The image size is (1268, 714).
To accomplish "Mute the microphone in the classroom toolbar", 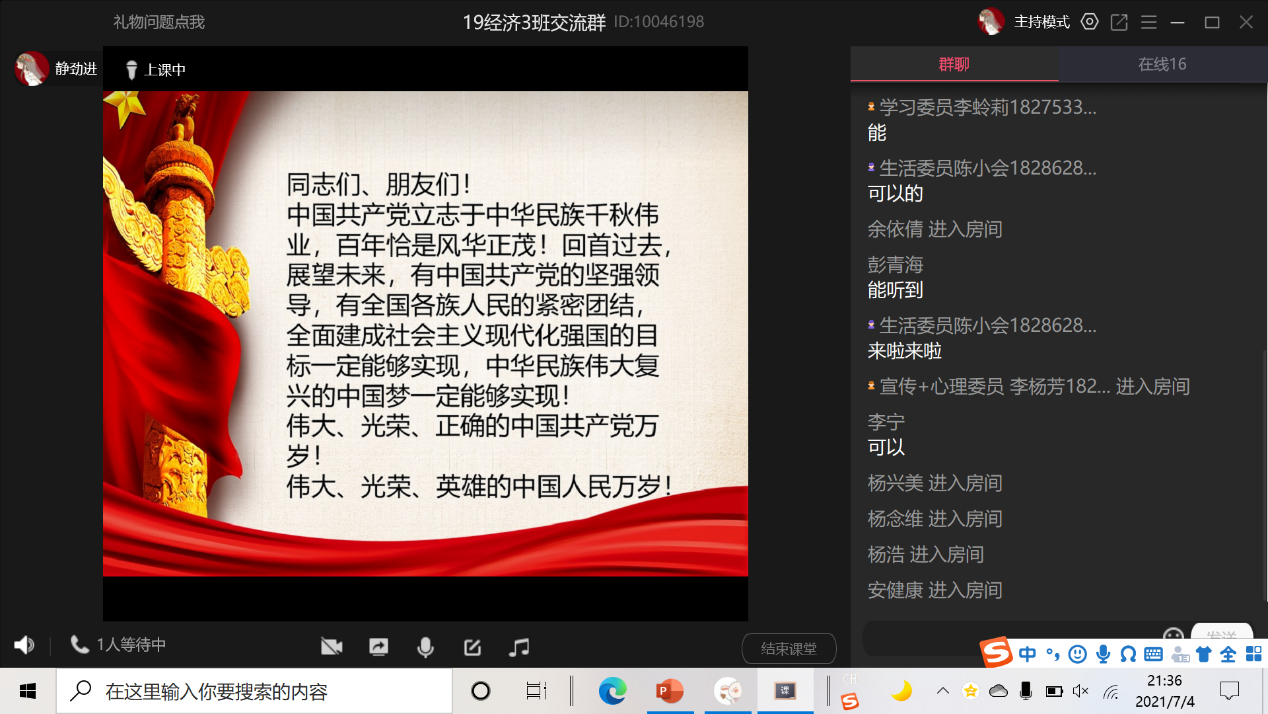I will pos(425,647).
